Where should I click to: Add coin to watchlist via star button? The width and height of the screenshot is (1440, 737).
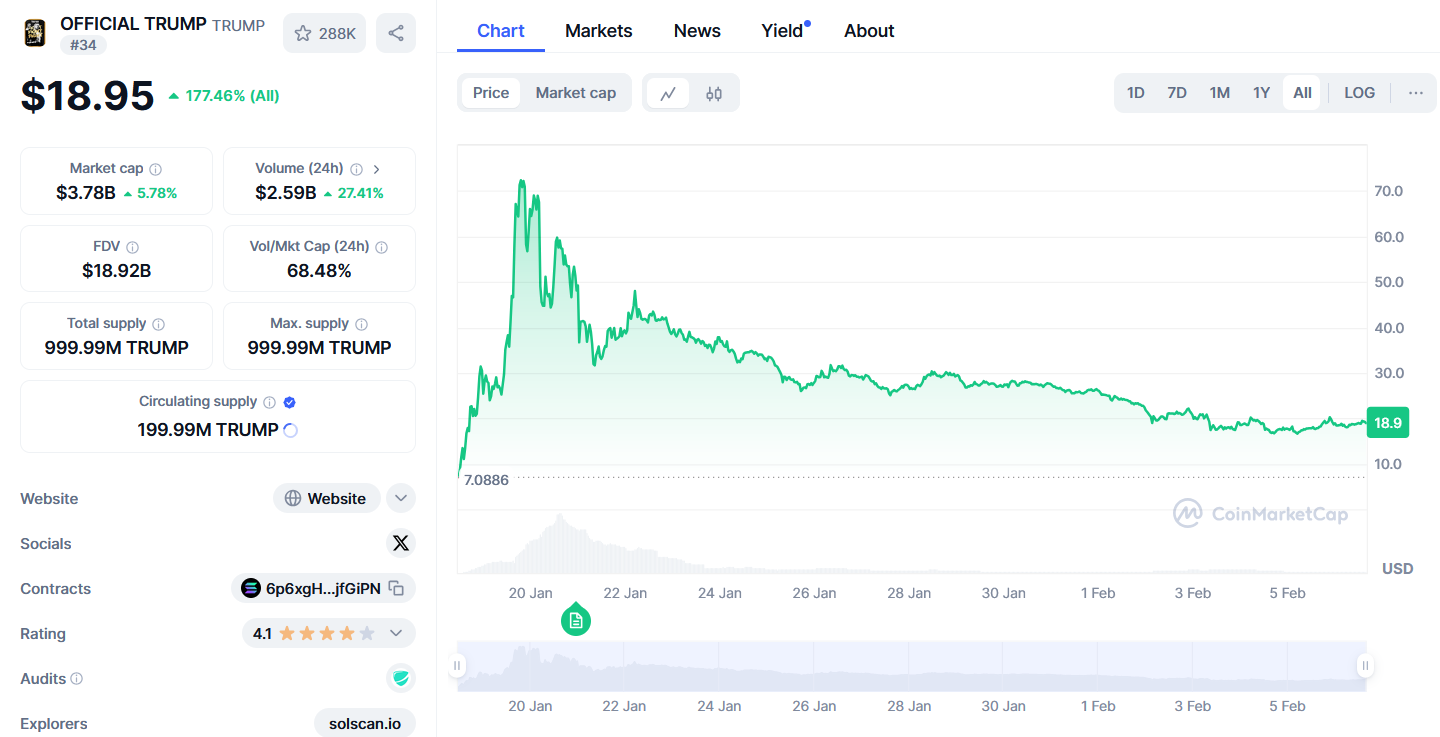[325, 33]
